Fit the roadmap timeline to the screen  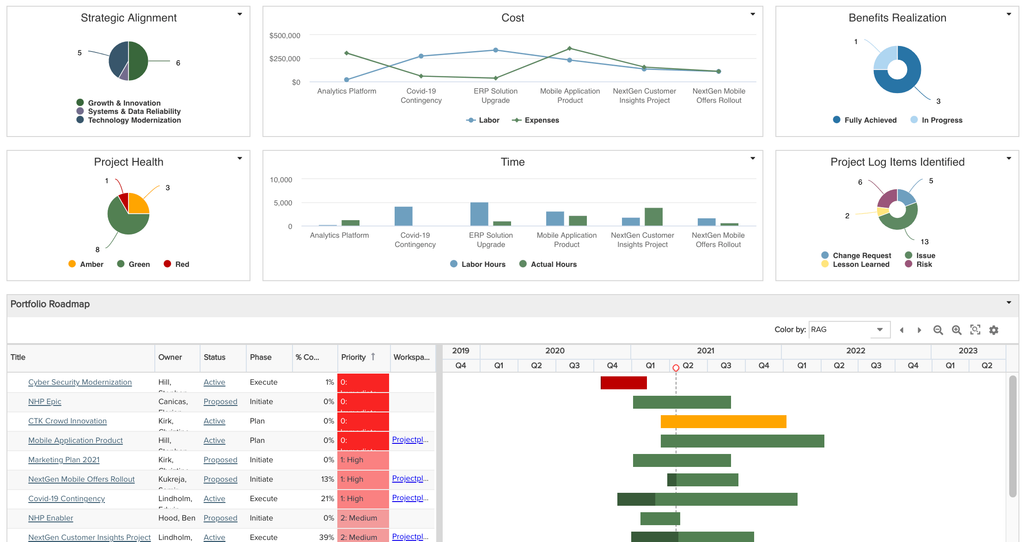975,330
